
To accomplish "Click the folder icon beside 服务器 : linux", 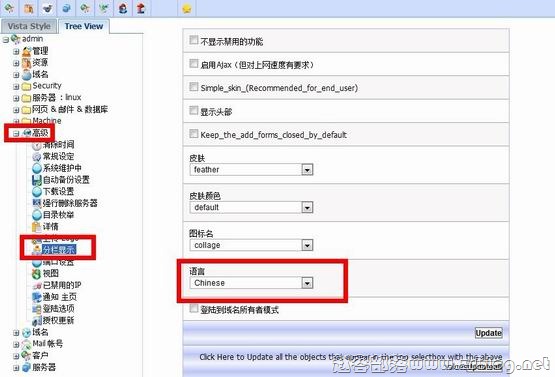I will tap(27, 98).
